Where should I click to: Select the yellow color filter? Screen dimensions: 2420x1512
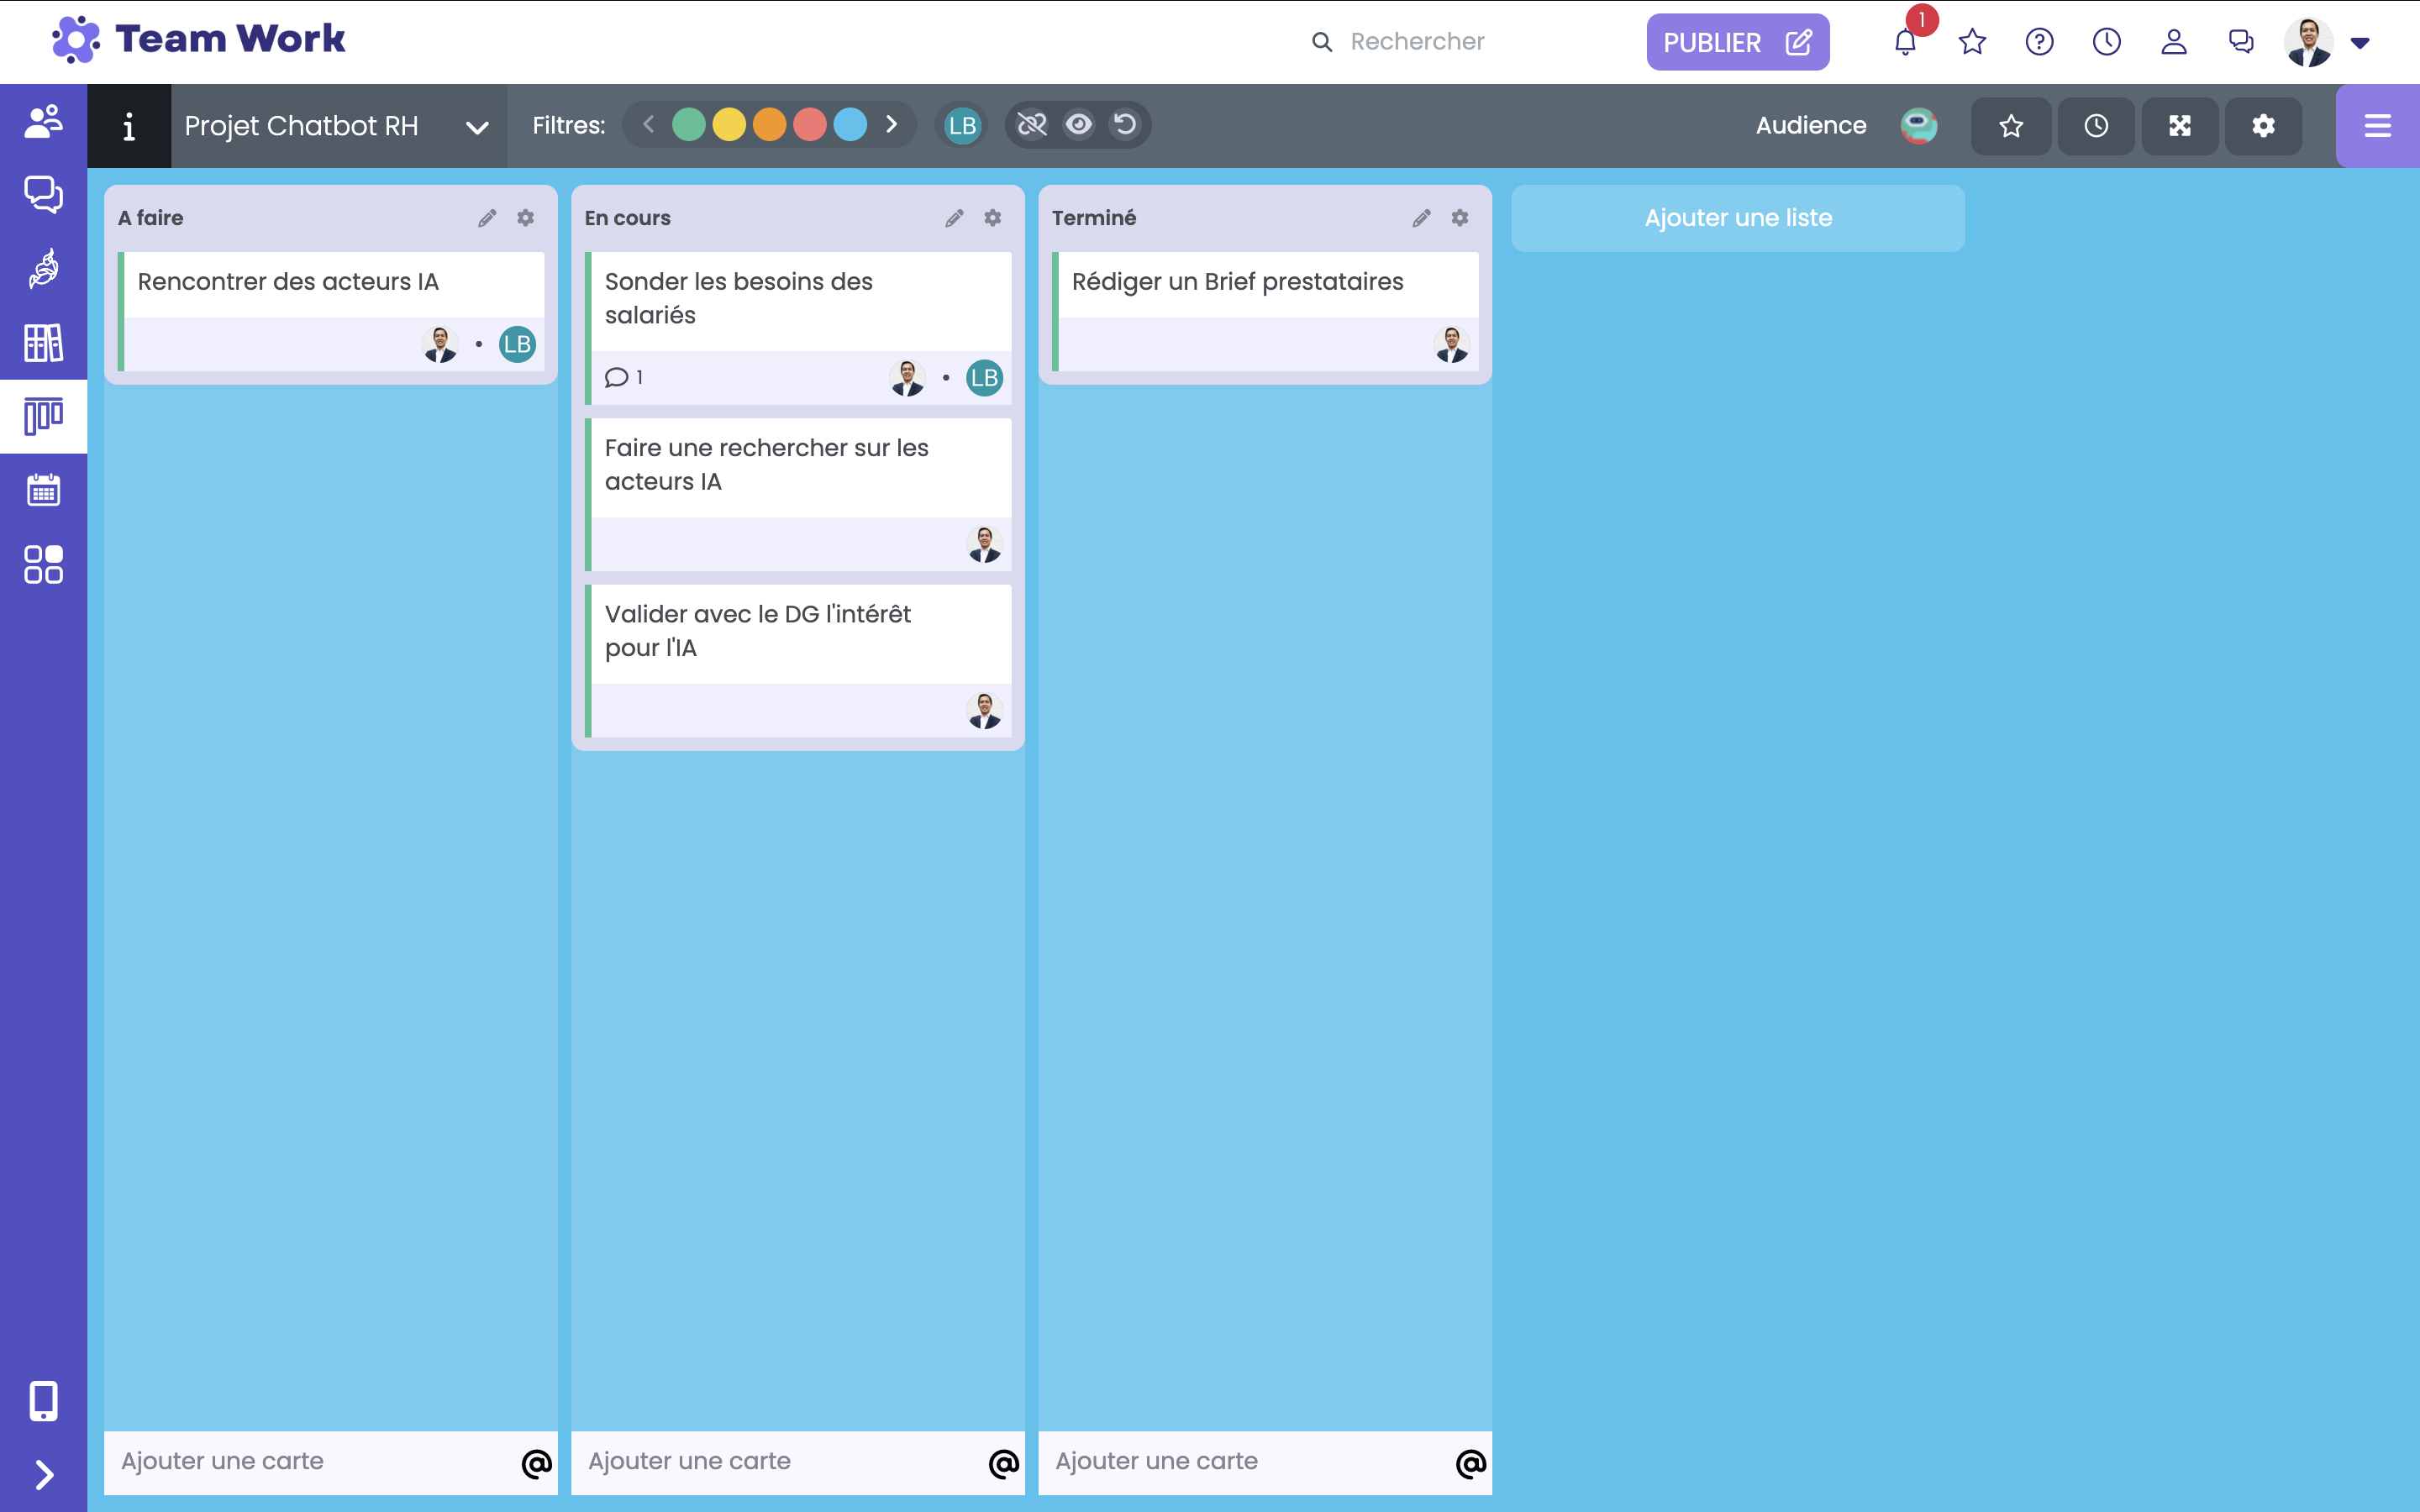click(729, 126)
